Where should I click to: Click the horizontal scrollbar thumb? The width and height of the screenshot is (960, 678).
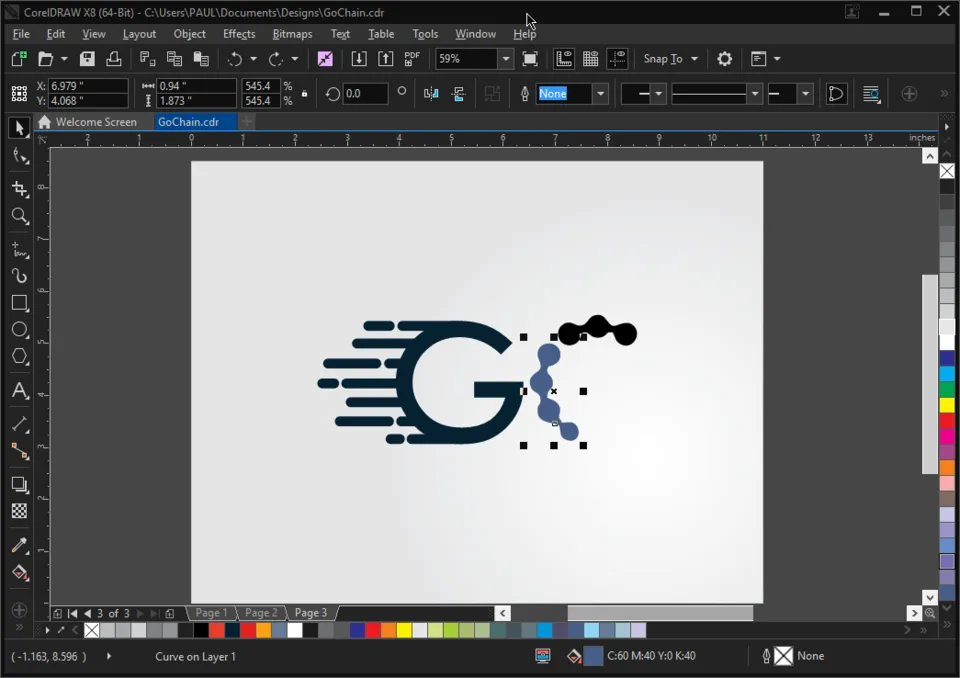660,612
